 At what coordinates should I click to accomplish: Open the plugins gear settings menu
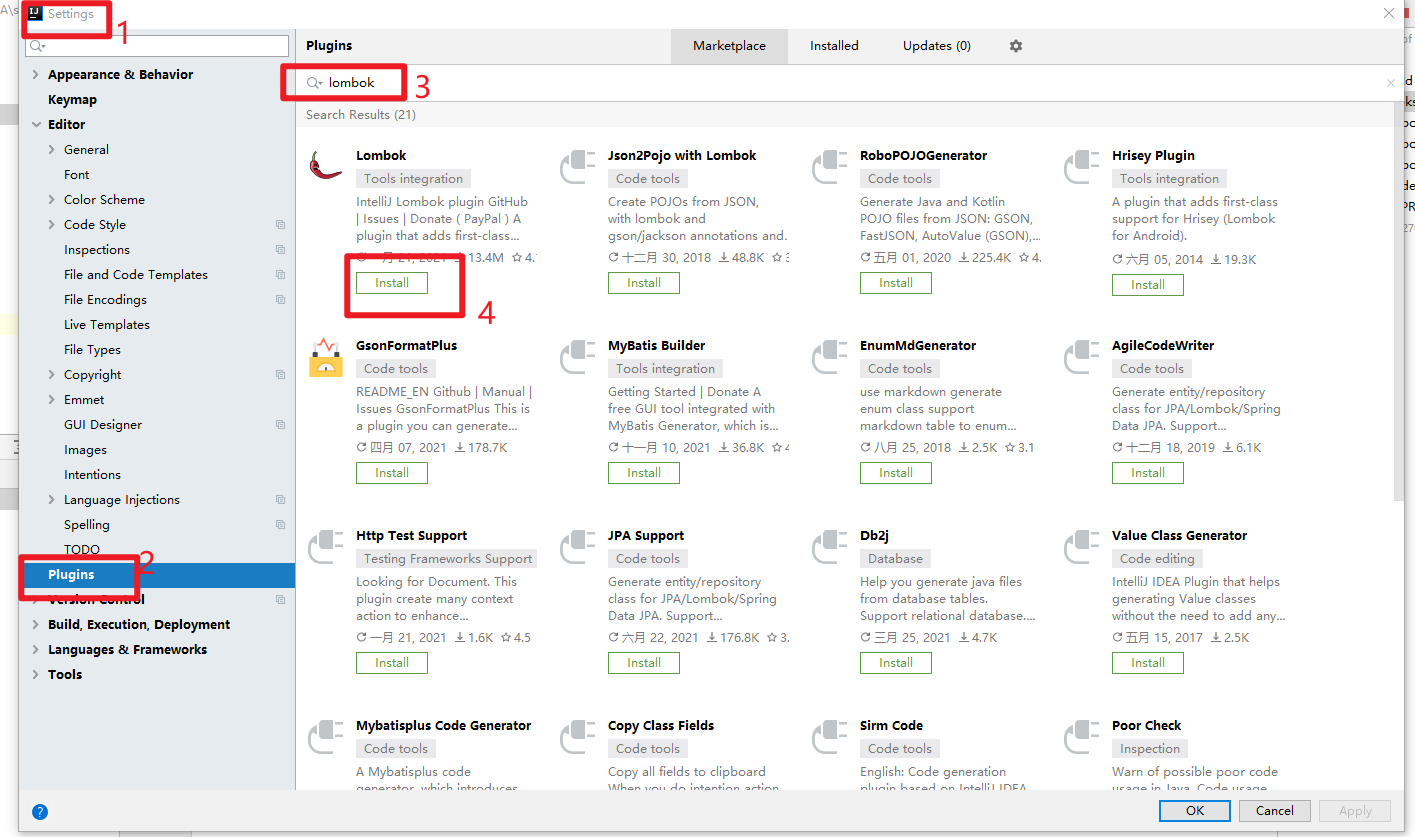coord(1016,46)
